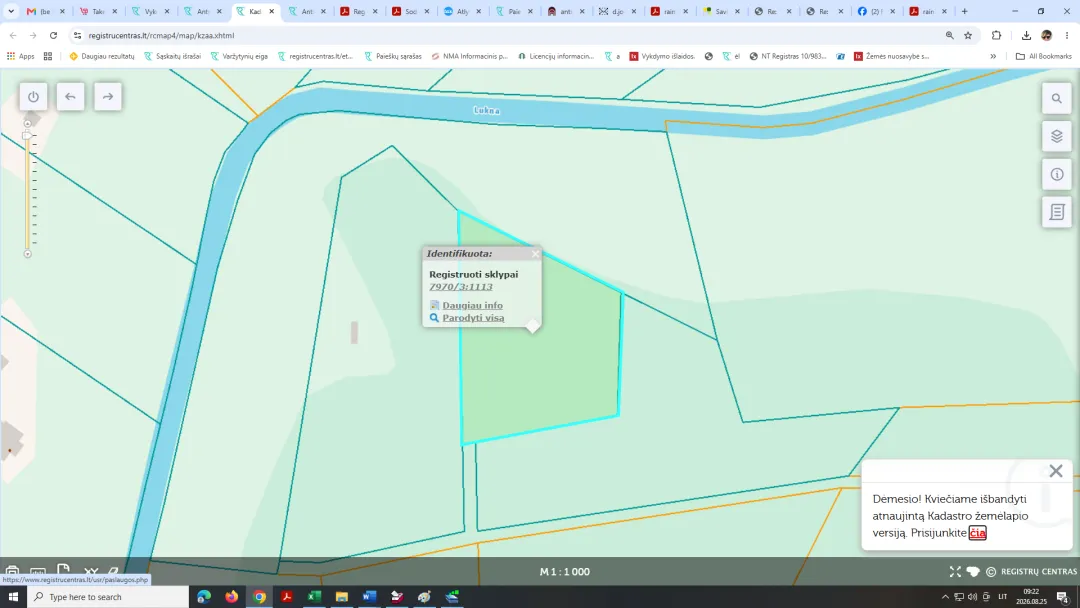Image resolution: width=1080 pixels, height=608 pixels.
Task: Expand hidden bookmarks chevron
Action: tap(993, 56)
